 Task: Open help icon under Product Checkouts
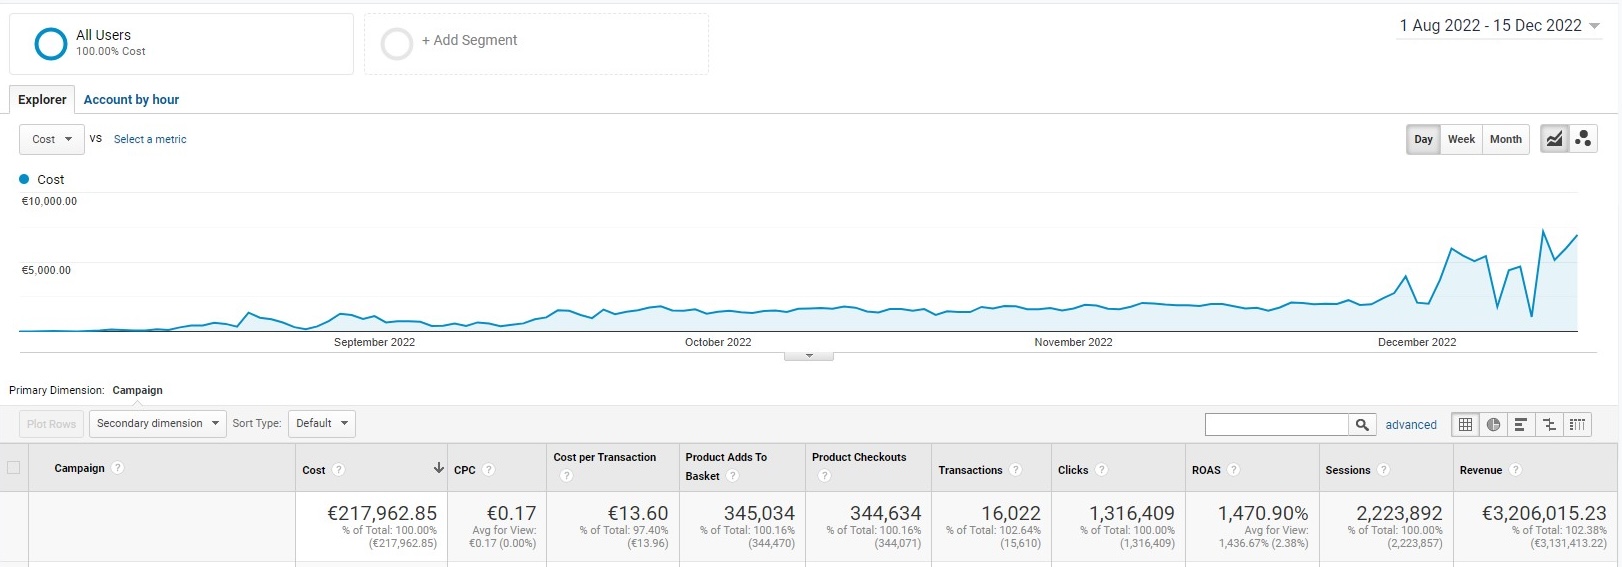pyautogui.click(x=825, y=476)
